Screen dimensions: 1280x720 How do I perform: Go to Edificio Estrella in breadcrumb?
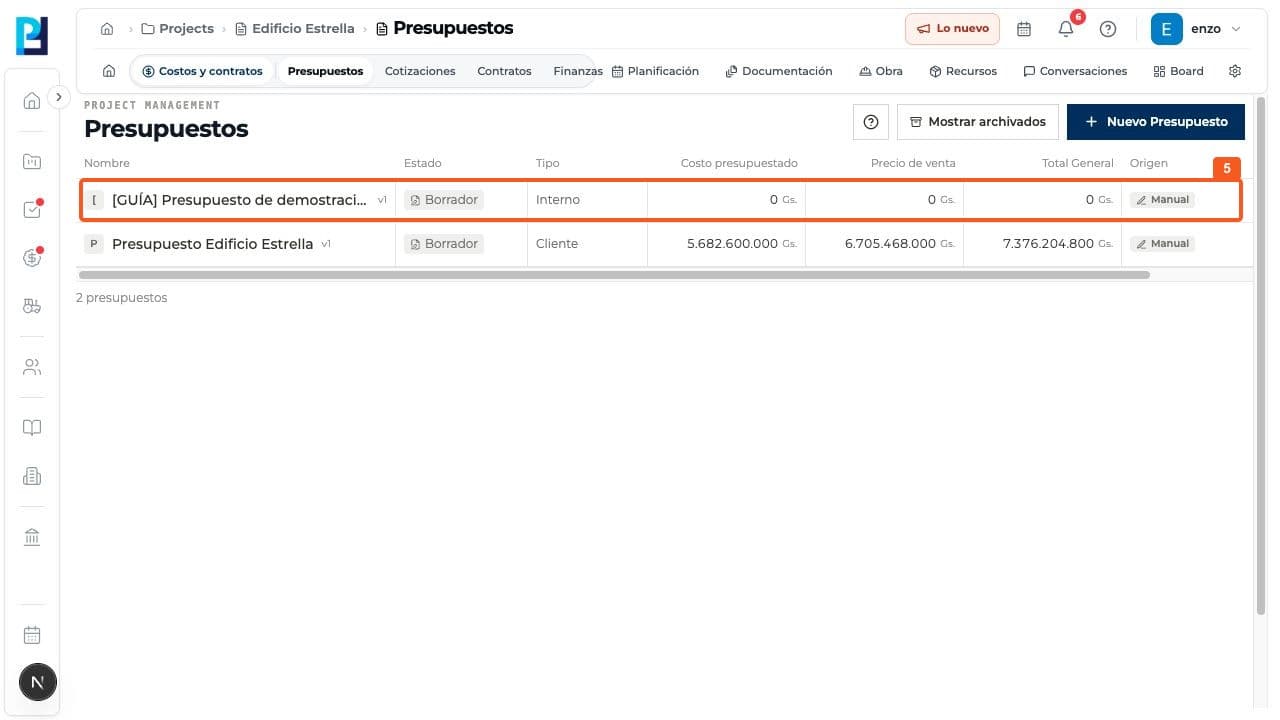[x=294, y=29]
